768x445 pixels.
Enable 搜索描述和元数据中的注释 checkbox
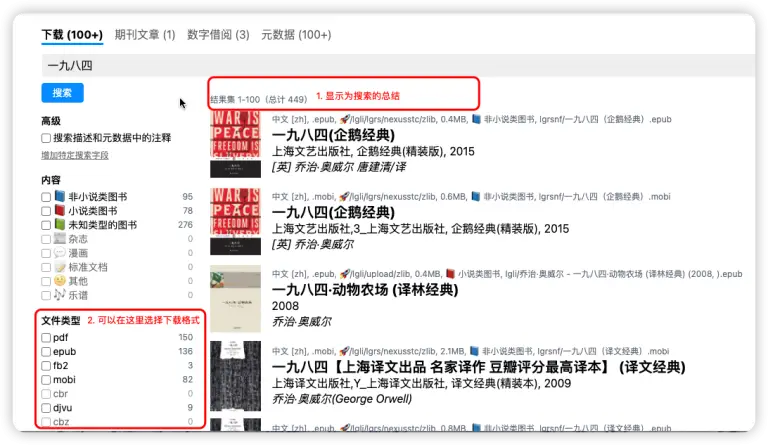(46, 138)
